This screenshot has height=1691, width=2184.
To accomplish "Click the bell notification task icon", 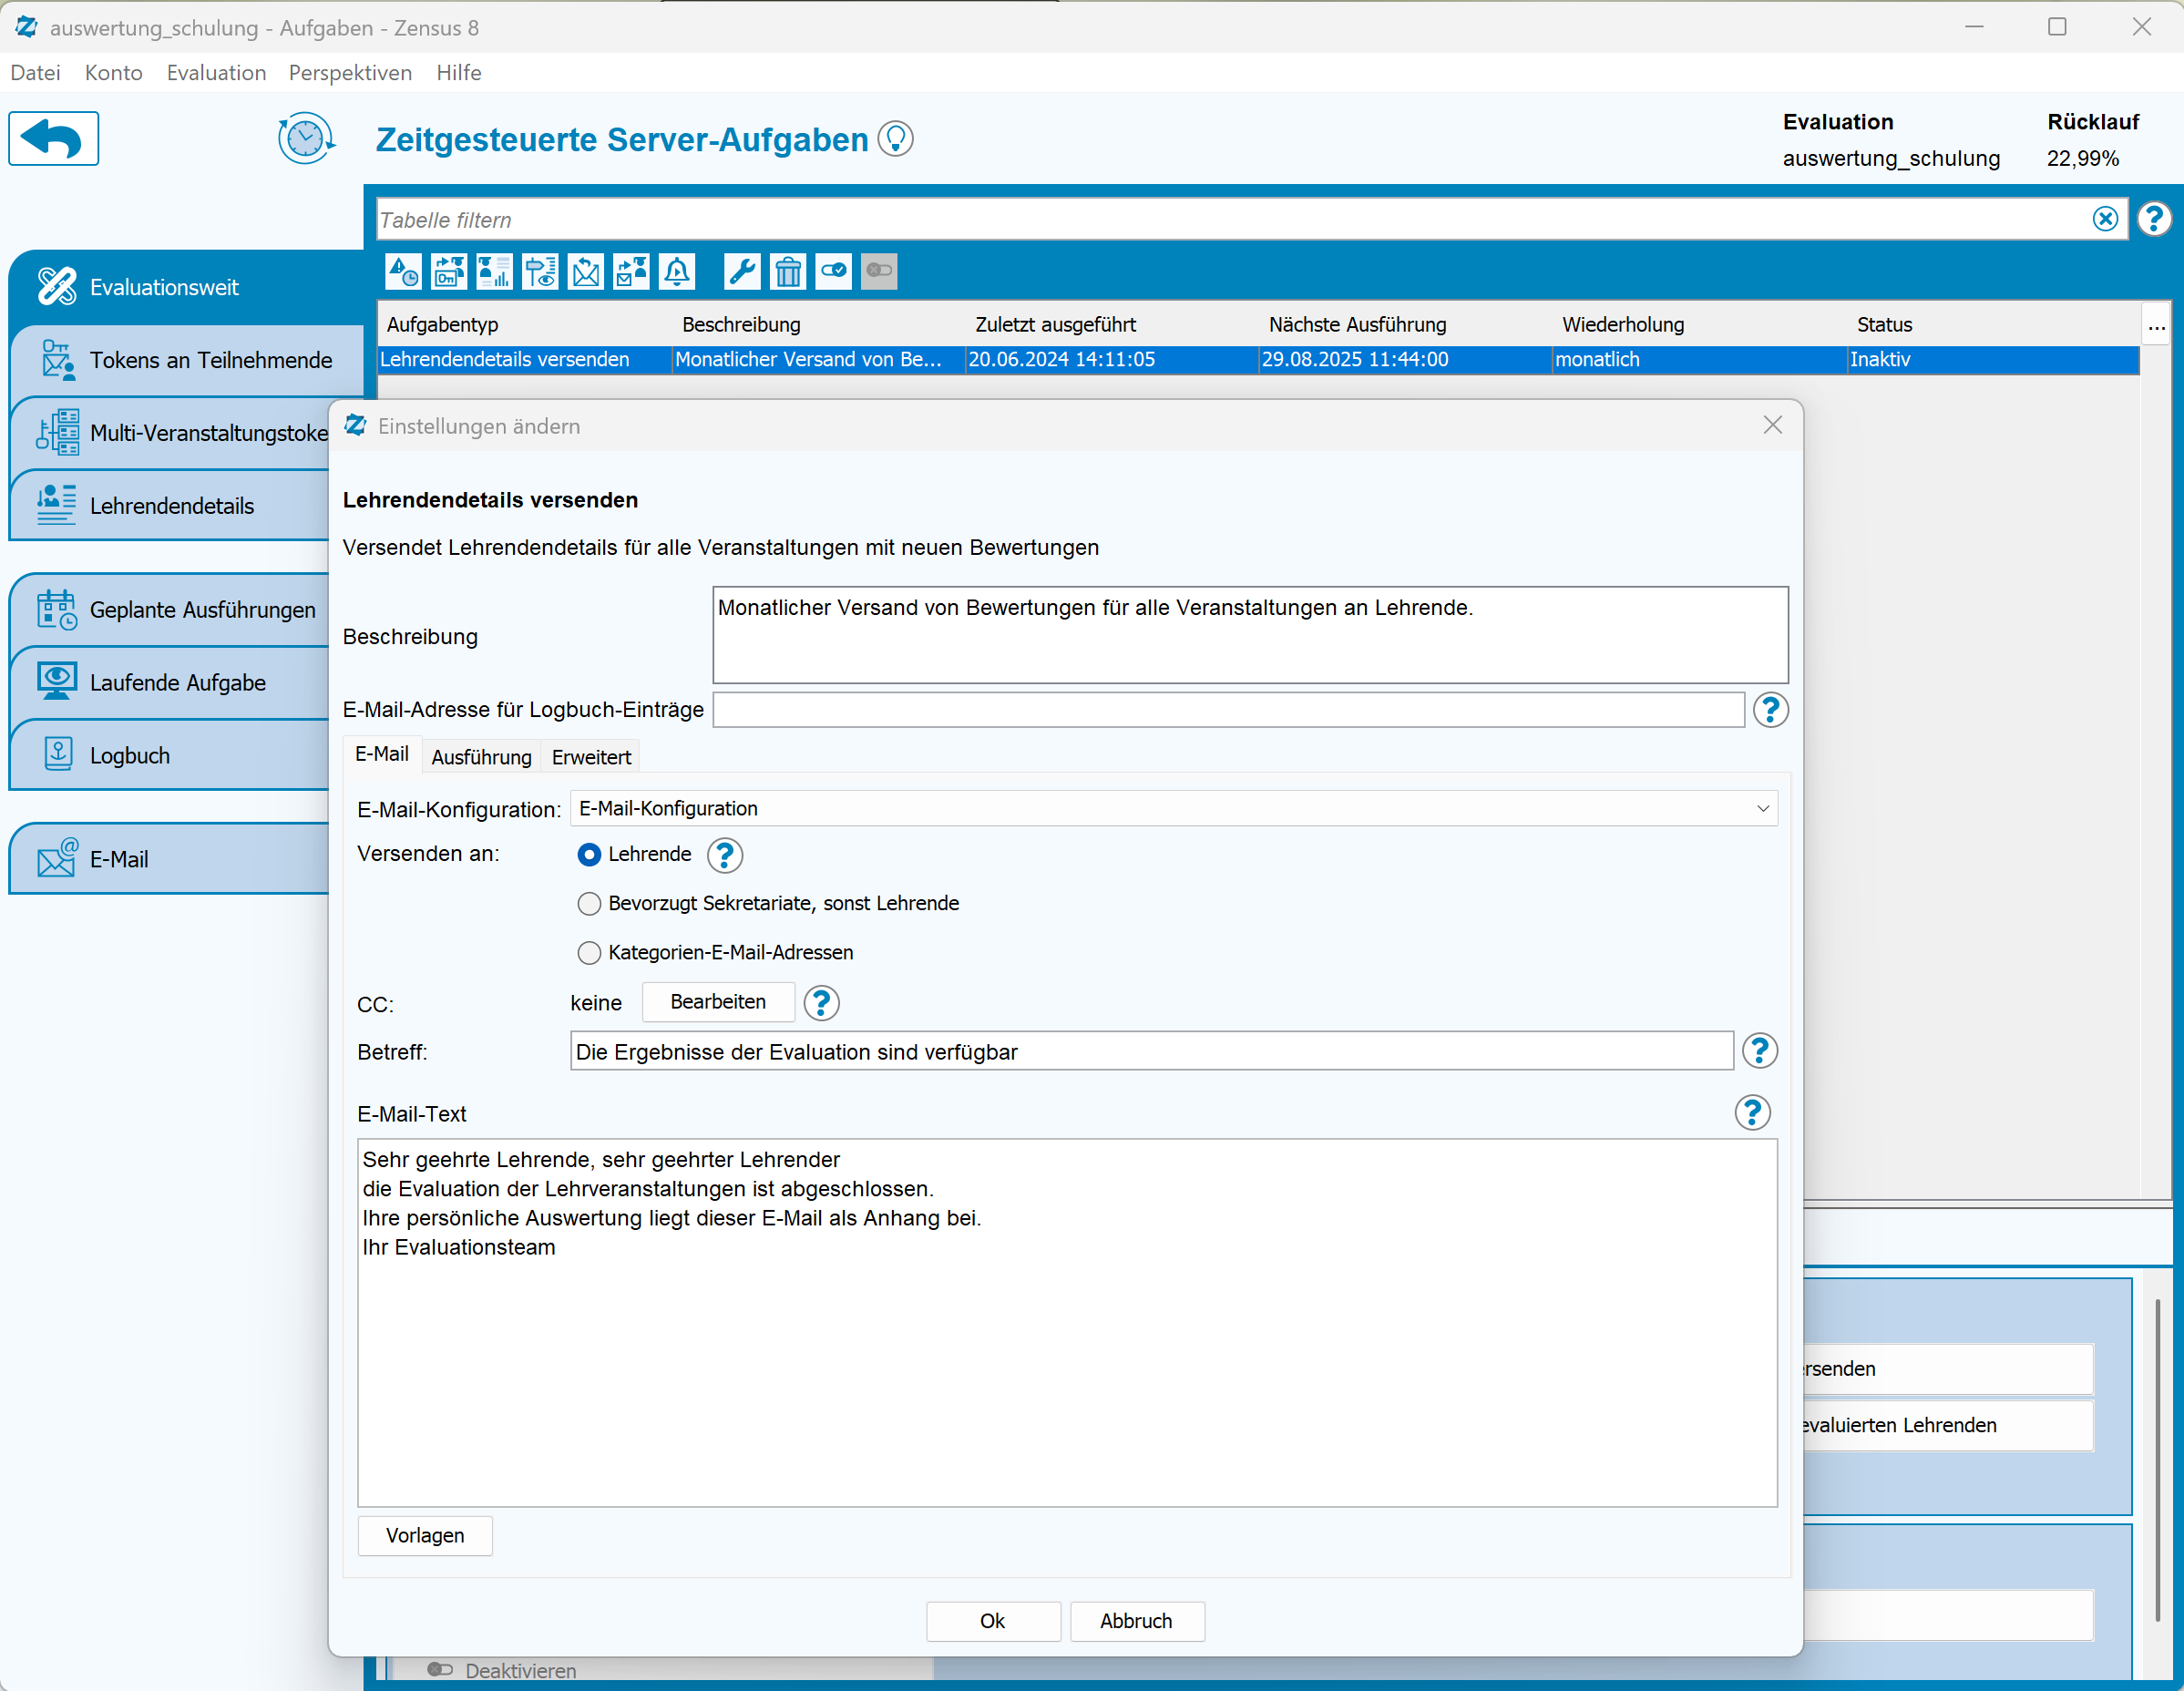I will click(x=677, y=271).
